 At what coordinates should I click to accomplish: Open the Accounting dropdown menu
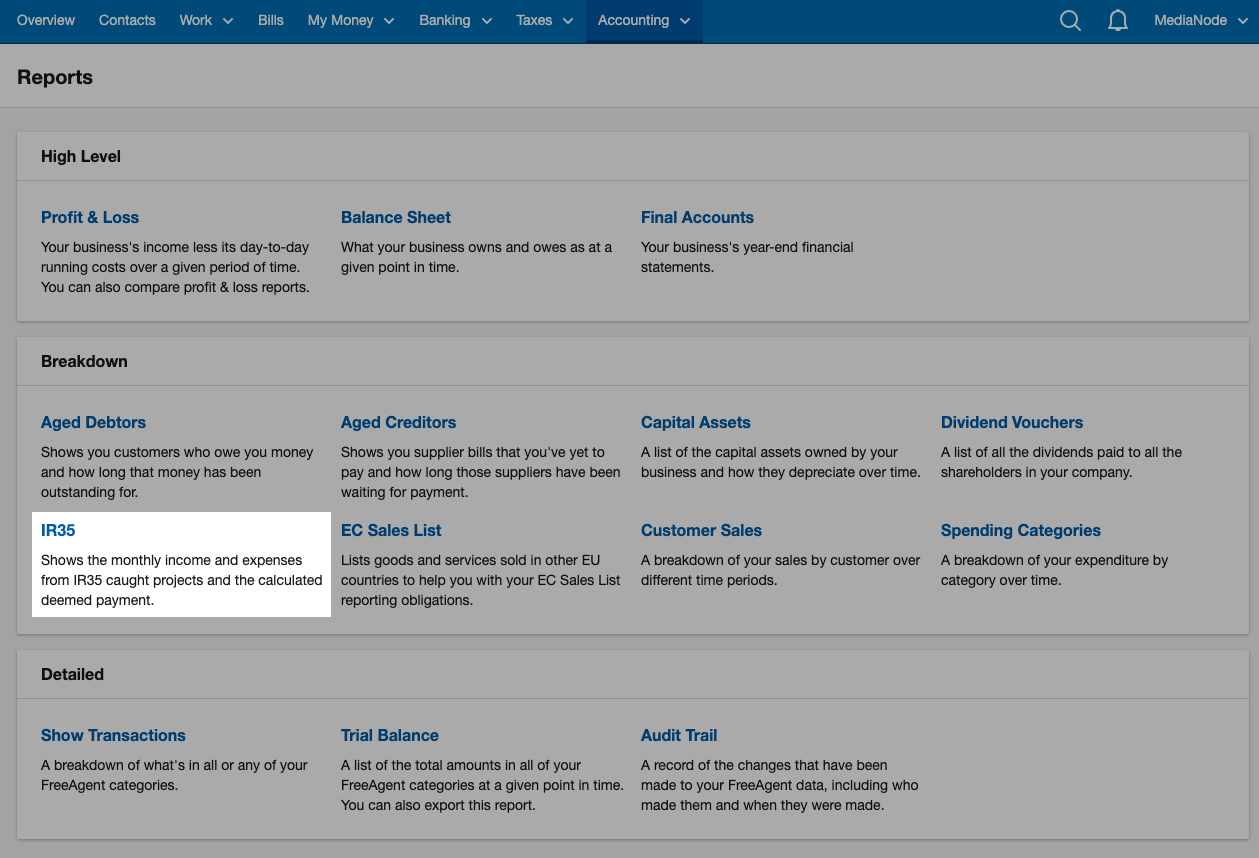click(x=644, y=21)
